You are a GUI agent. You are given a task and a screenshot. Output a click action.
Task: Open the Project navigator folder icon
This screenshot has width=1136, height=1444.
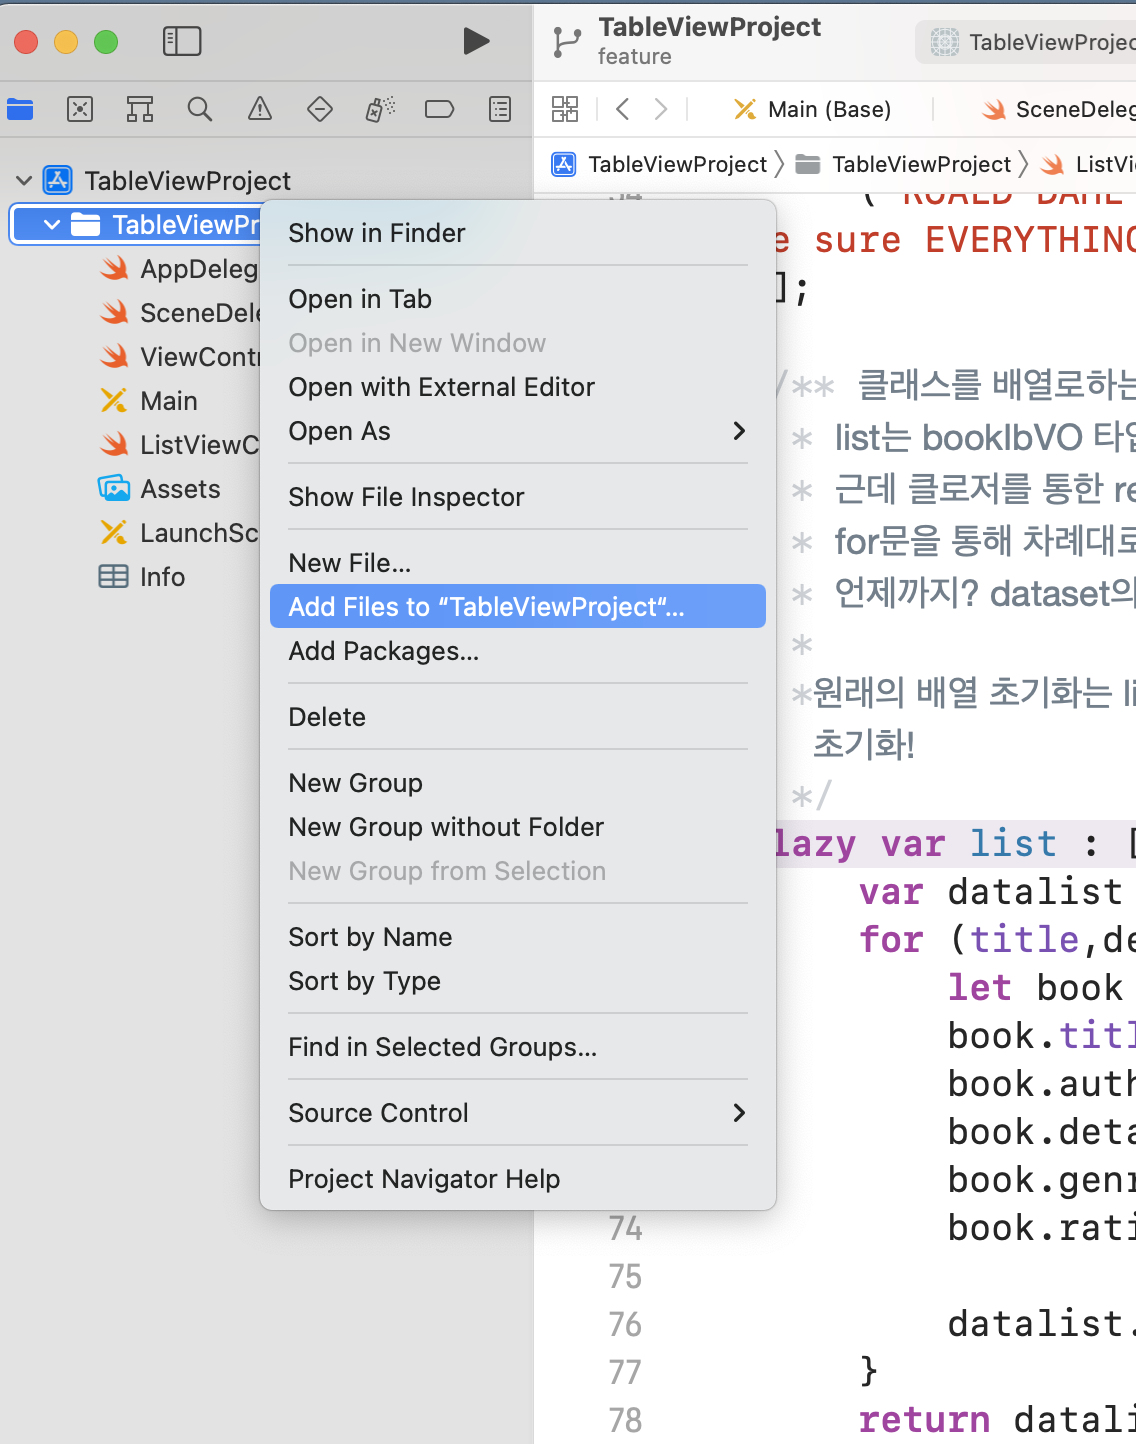(20, 109)
